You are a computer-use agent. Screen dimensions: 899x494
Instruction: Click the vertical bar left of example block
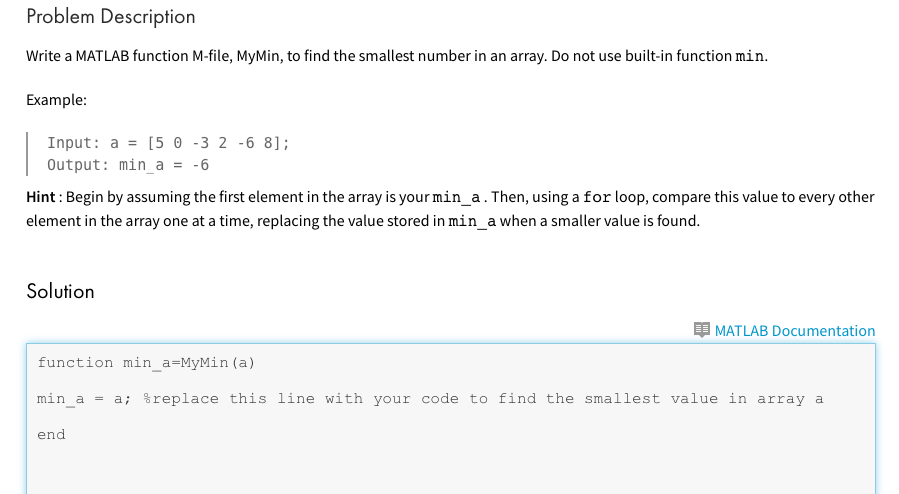point(27,154)
